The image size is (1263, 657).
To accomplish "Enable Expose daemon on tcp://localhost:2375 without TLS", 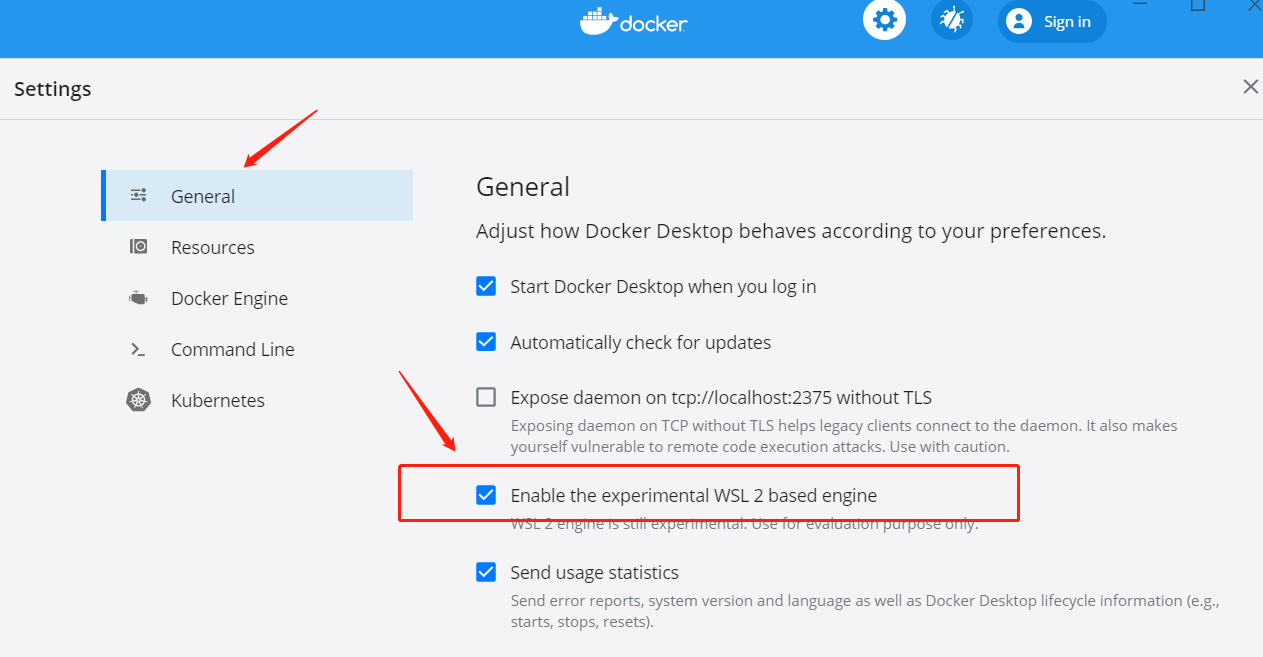I will (x=486, y=397).
